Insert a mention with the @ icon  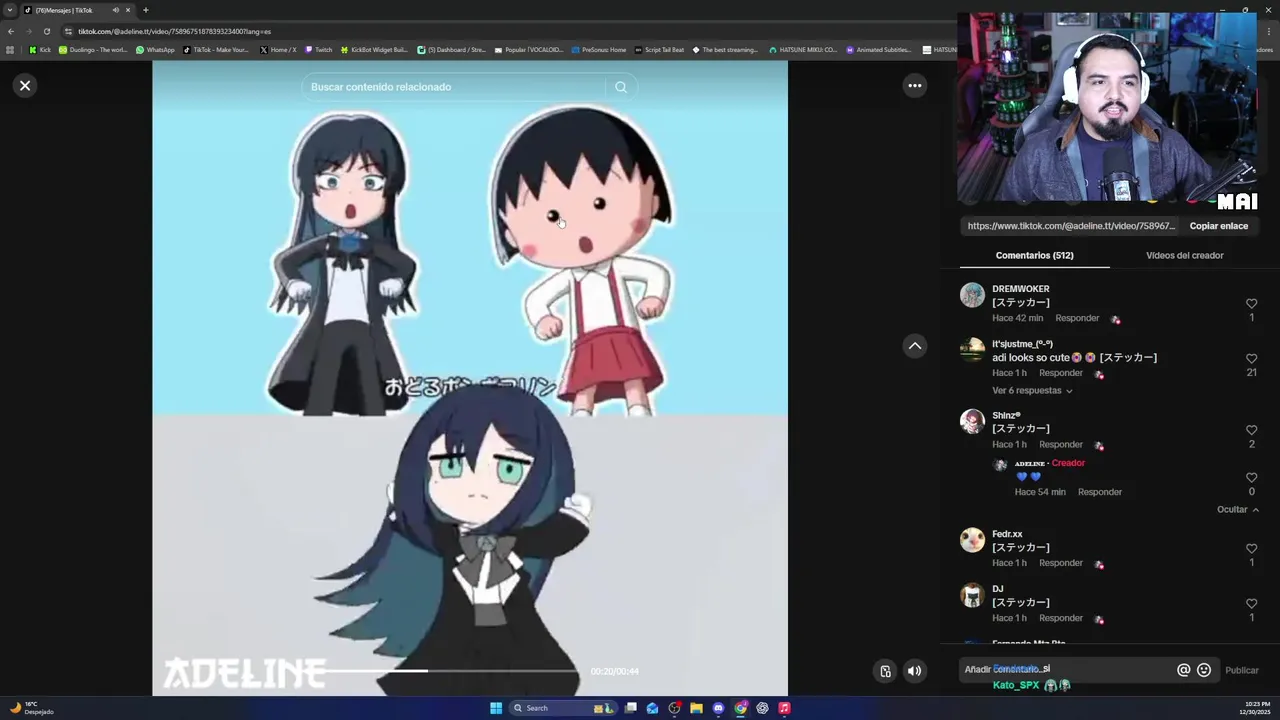[x=1183, y=670]
